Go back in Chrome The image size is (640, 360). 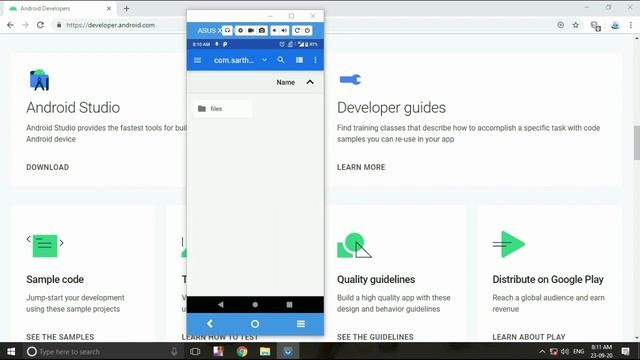tap(11, 25)
